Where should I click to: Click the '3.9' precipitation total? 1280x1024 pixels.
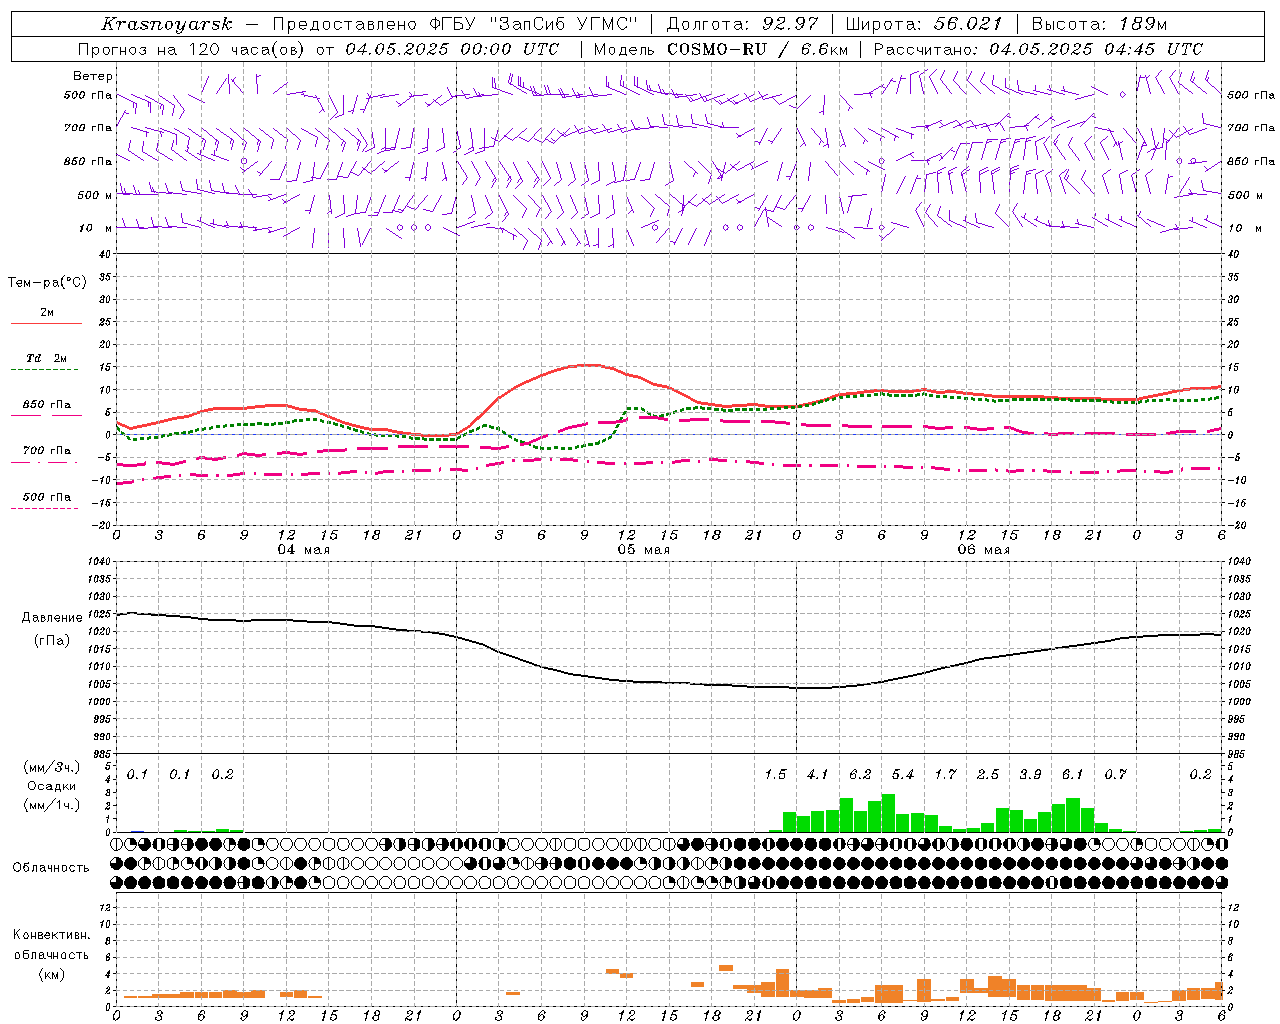point(1030,775)
